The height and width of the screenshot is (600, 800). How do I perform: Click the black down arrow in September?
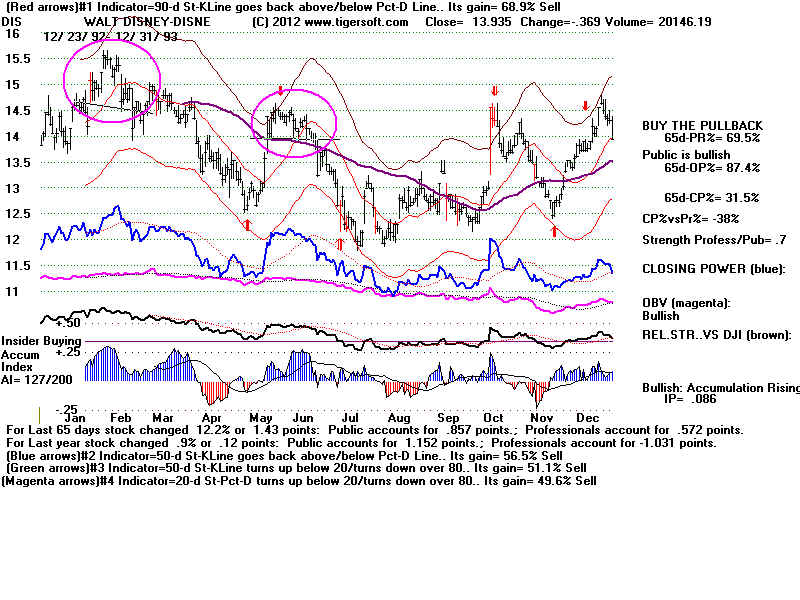click(442, 164)
